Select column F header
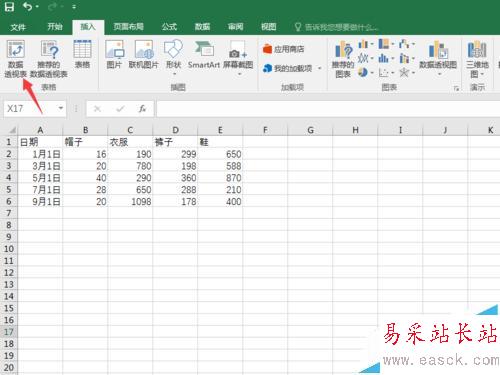This screenshot has height=375, width=500. coord(265,130)
